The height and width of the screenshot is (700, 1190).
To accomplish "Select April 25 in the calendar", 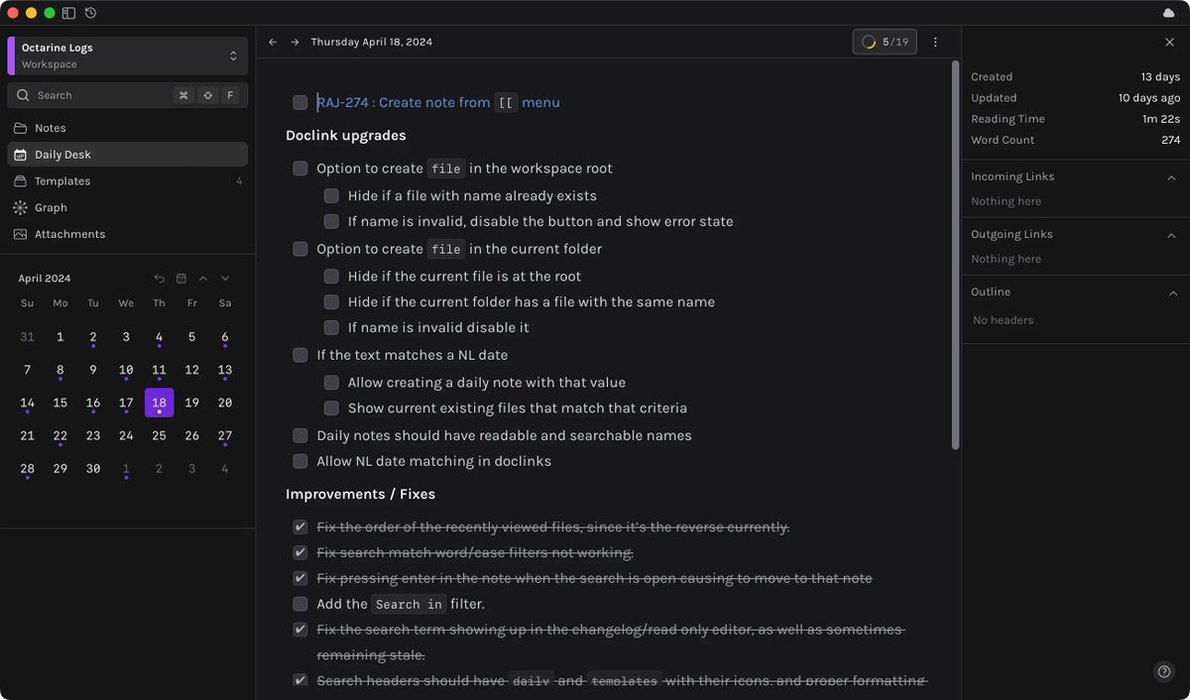I will [x=159, y=436].
